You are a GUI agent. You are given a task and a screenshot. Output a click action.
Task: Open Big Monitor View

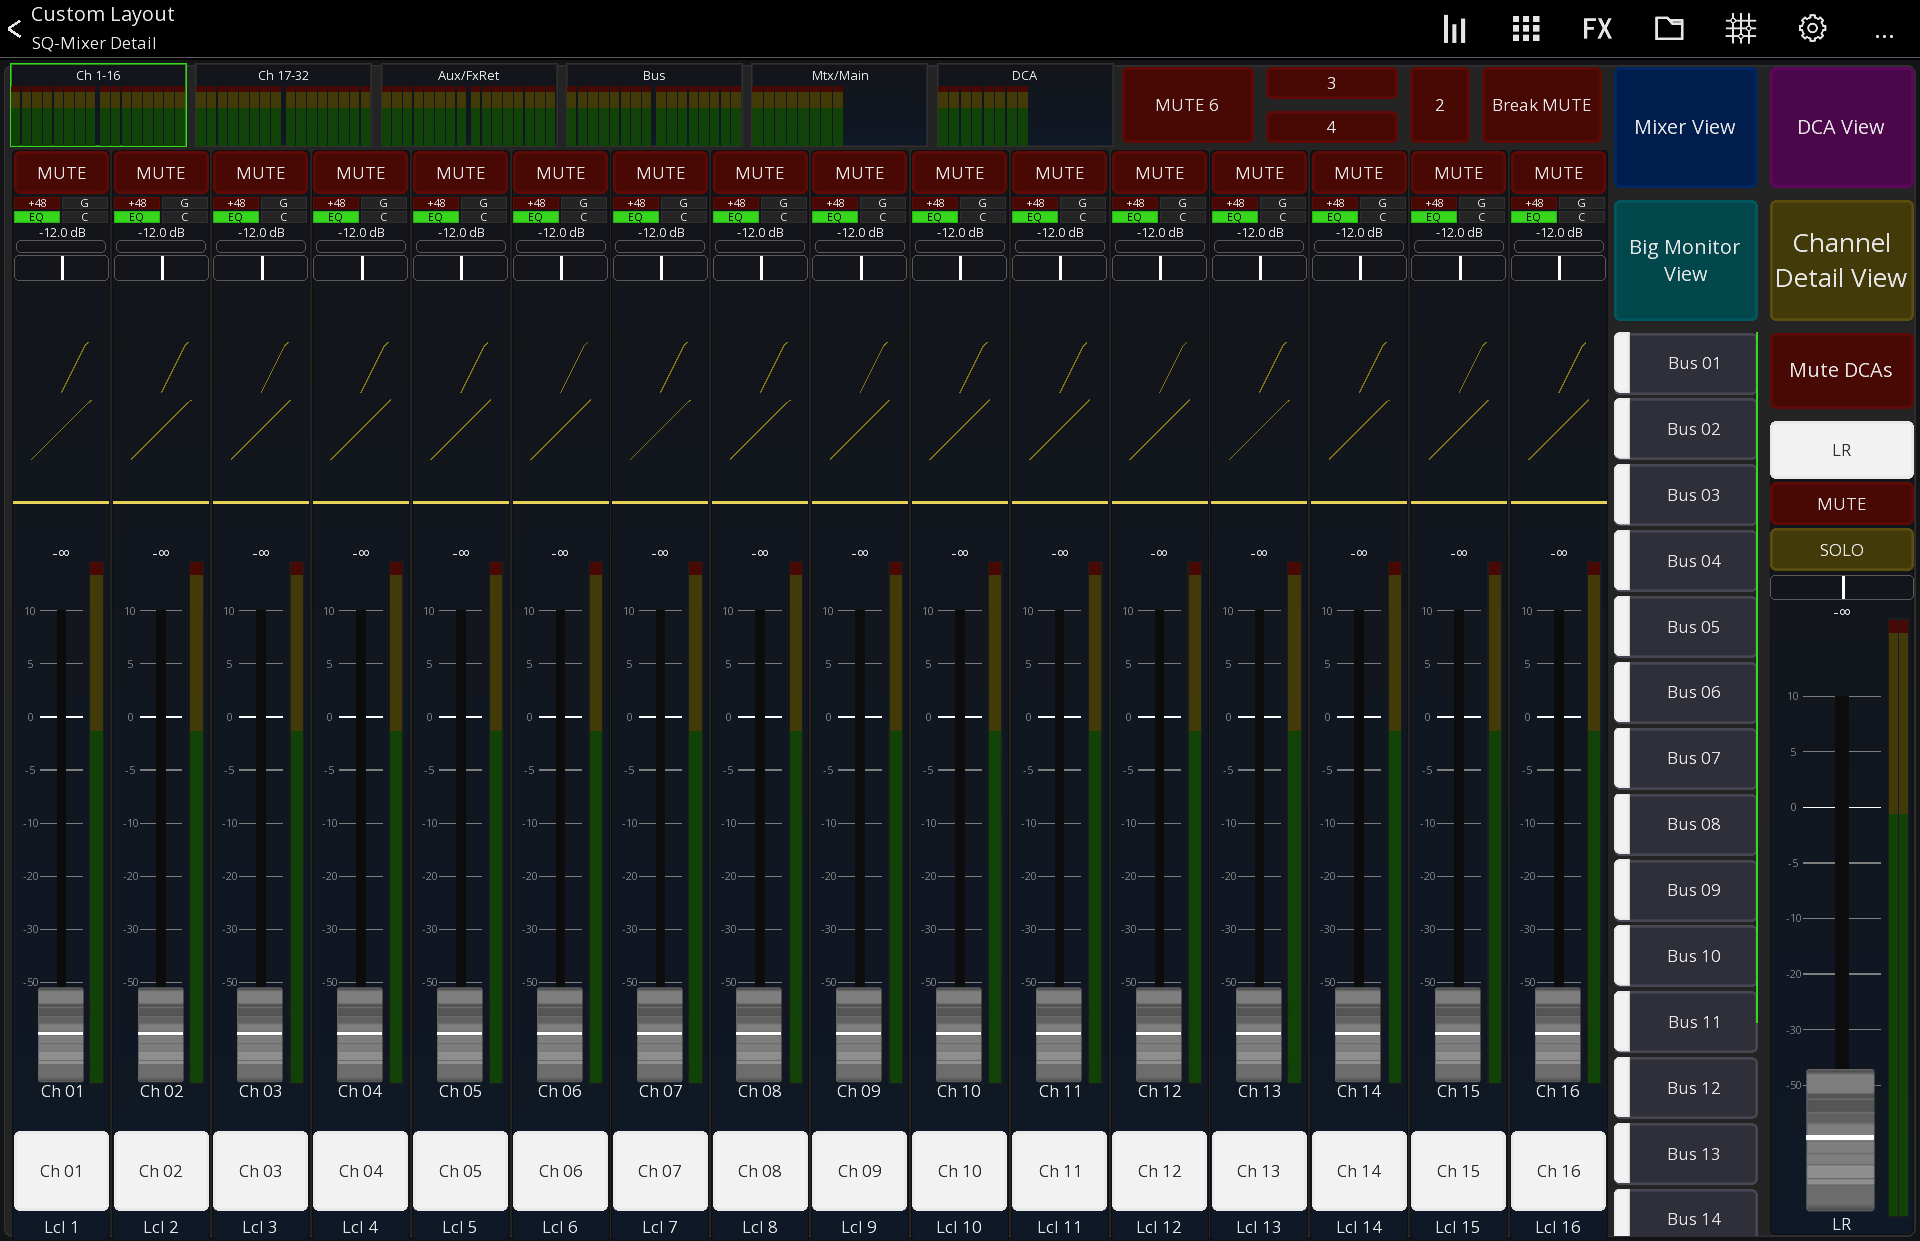click(1685, 260)
